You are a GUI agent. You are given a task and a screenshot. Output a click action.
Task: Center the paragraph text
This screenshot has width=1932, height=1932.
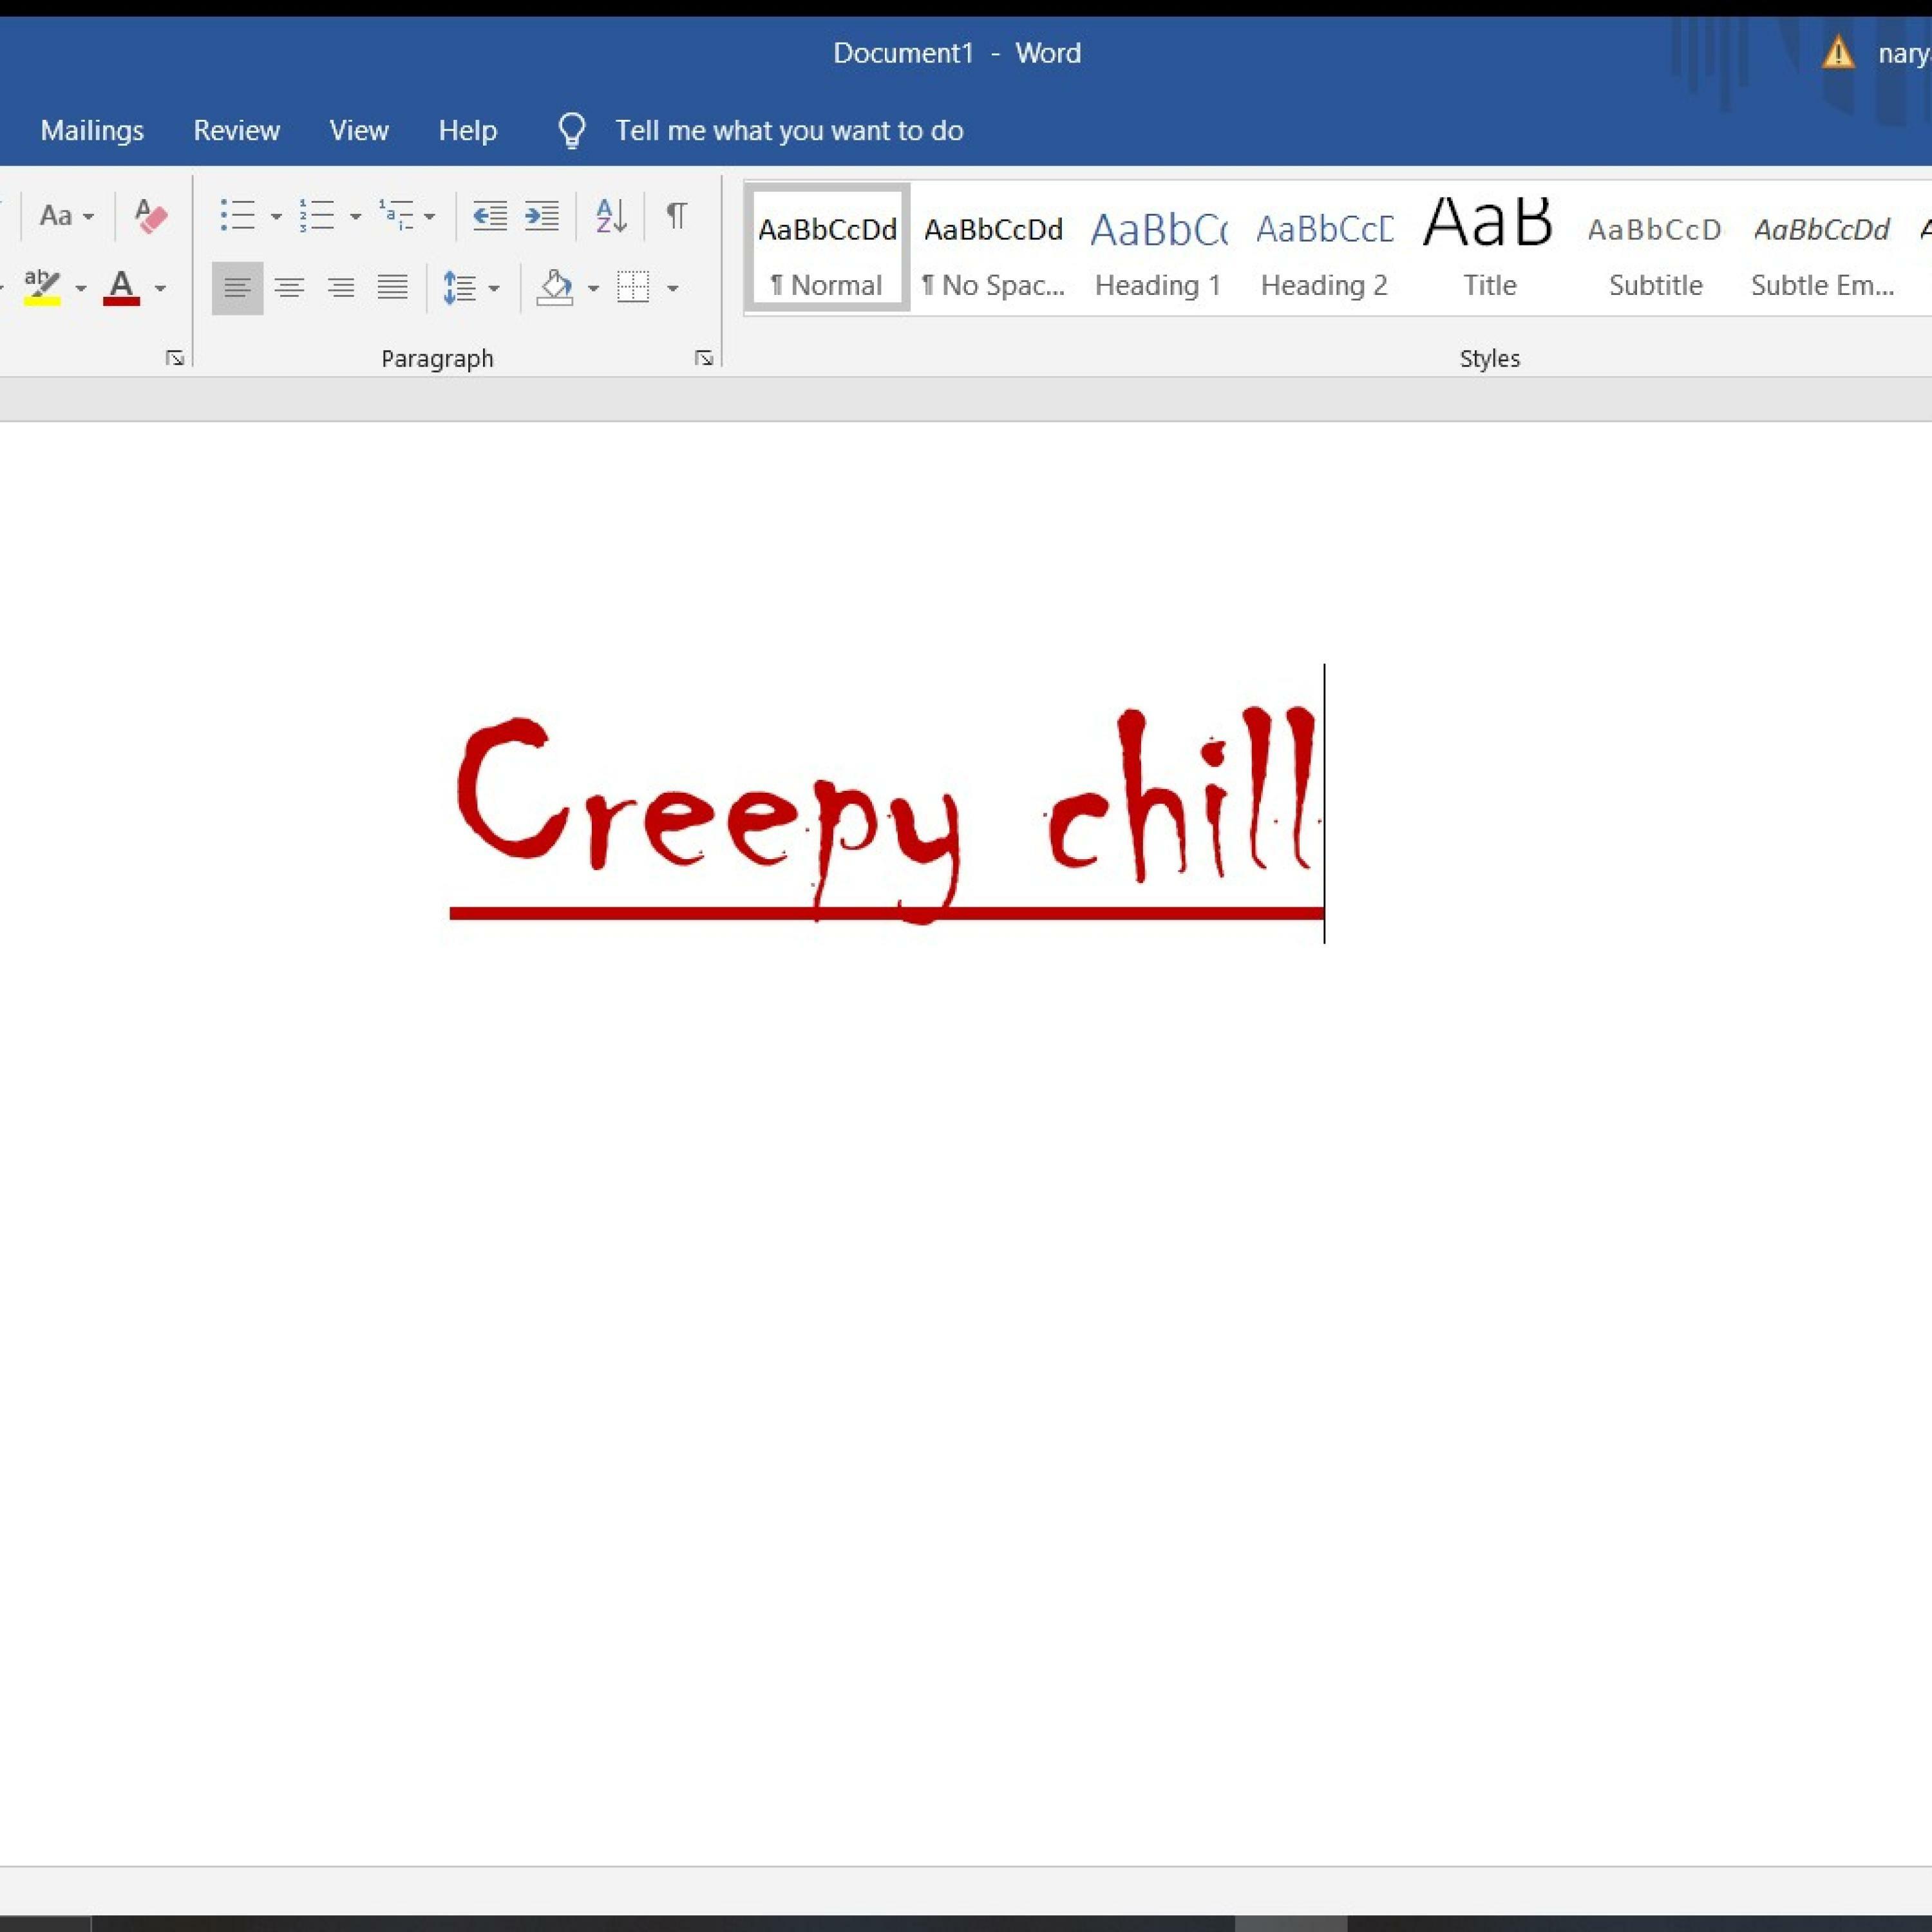290,288
